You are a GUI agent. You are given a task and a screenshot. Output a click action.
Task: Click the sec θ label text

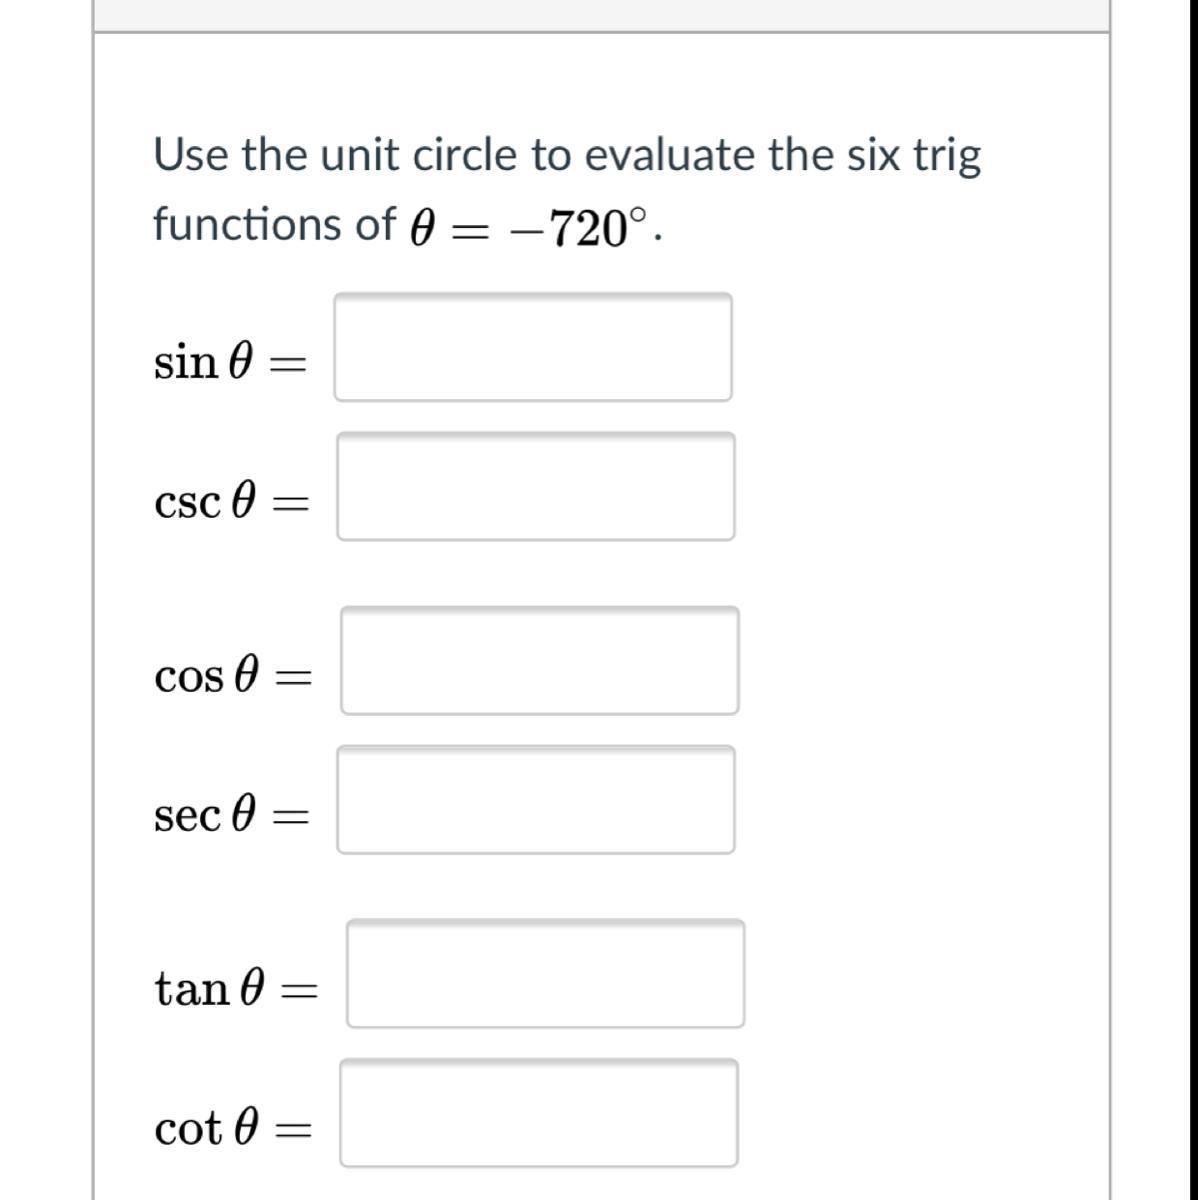coord(201,815)
